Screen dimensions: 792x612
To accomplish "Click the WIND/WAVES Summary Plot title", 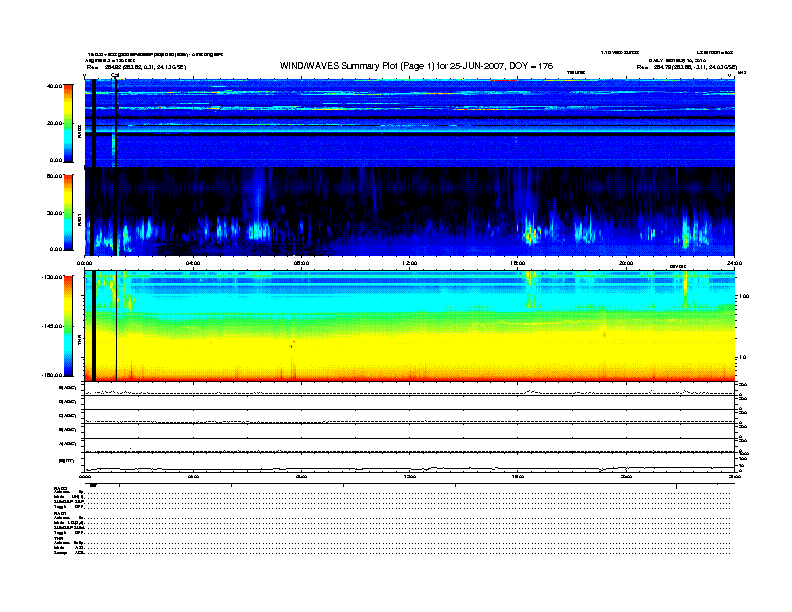I will [416, 66].
